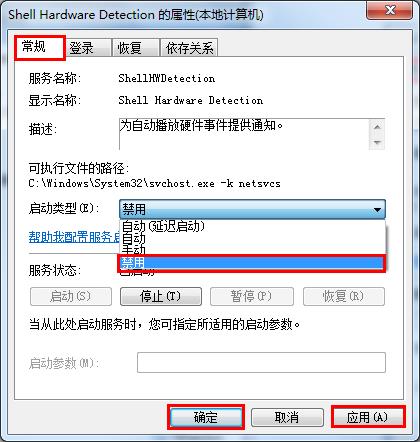Apply changes with 应用(A) button
This screenshot has width=420, height=442.
coord(368,417)
